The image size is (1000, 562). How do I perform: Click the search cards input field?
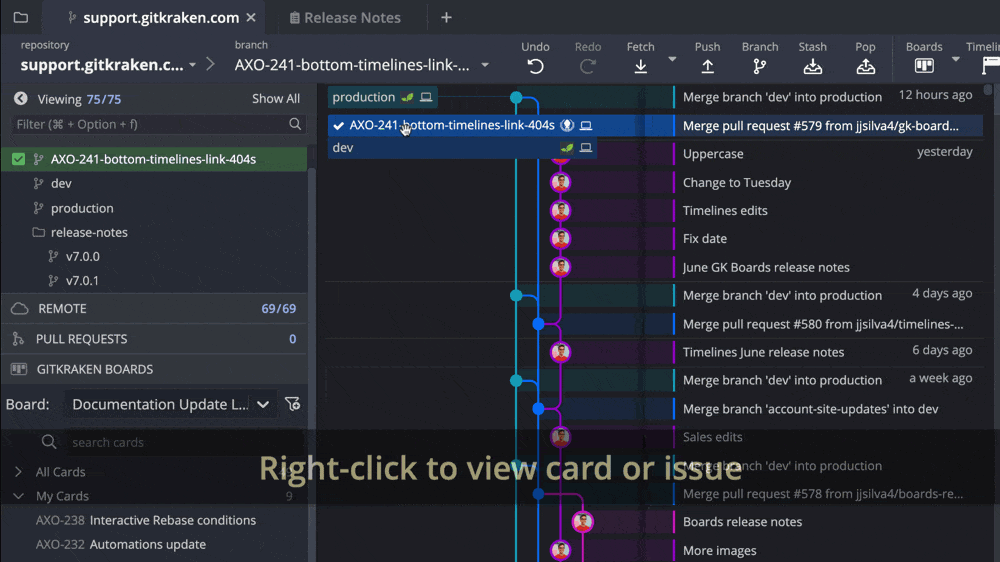(173, 442)
